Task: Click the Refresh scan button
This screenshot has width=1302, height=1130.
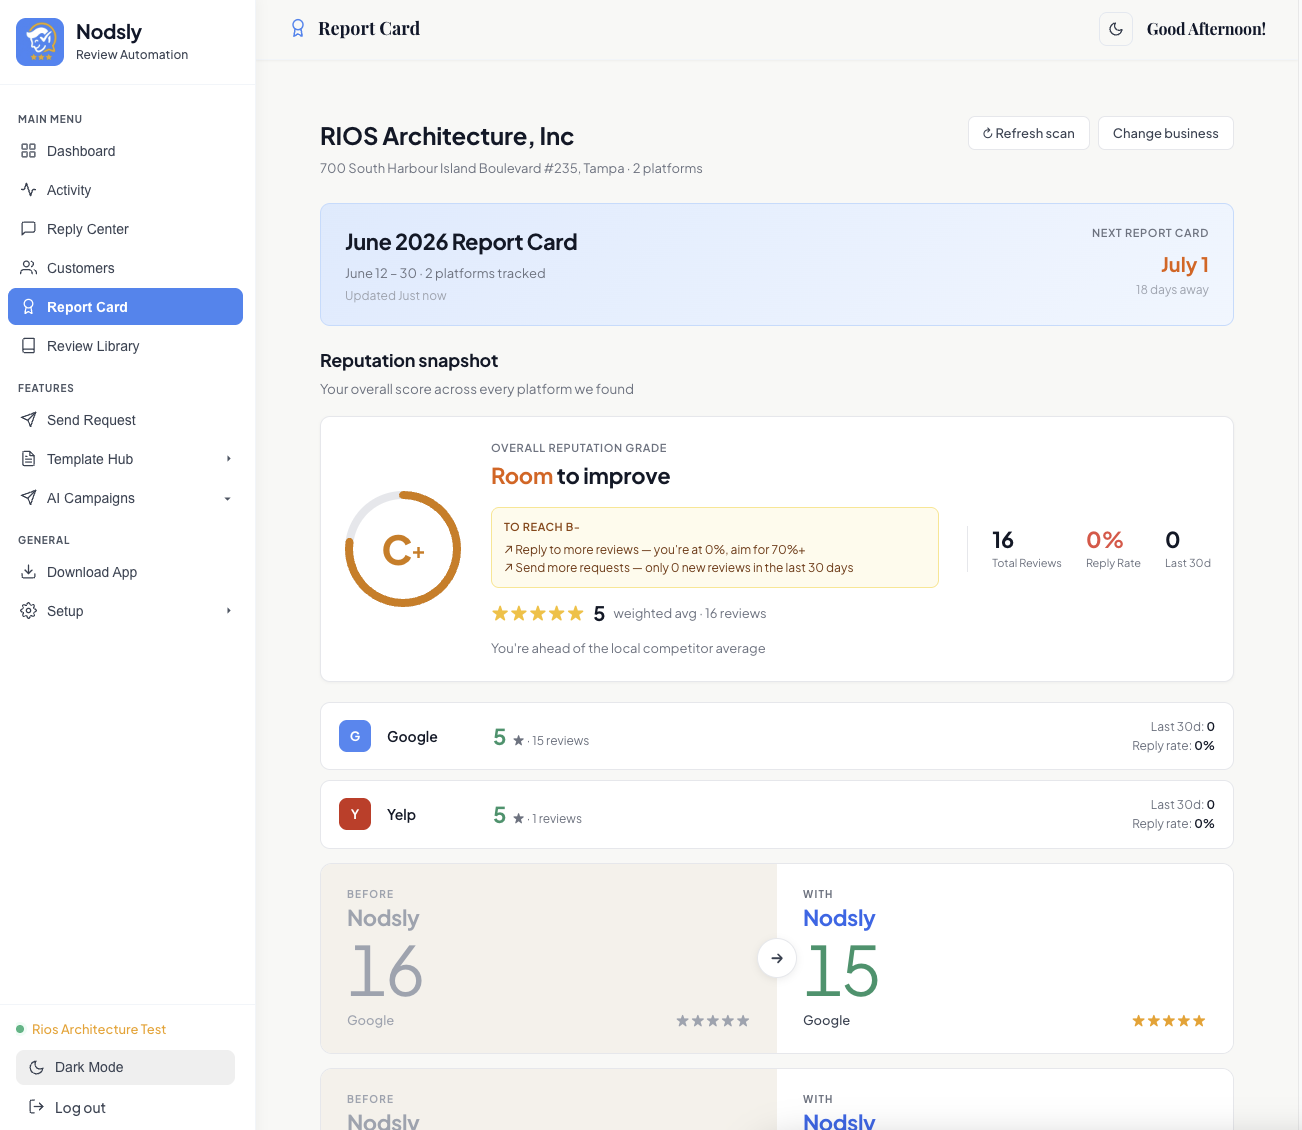Action: [x=1028, y=133]
